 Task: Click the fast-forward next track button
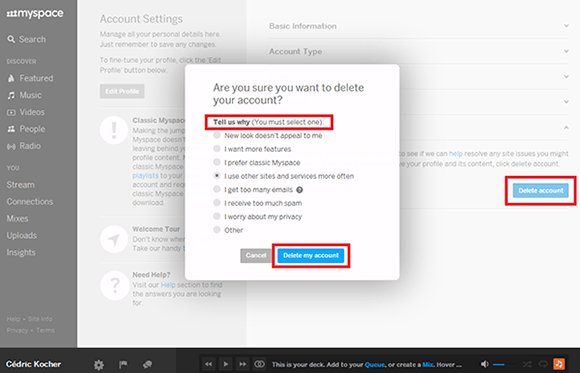243,364
